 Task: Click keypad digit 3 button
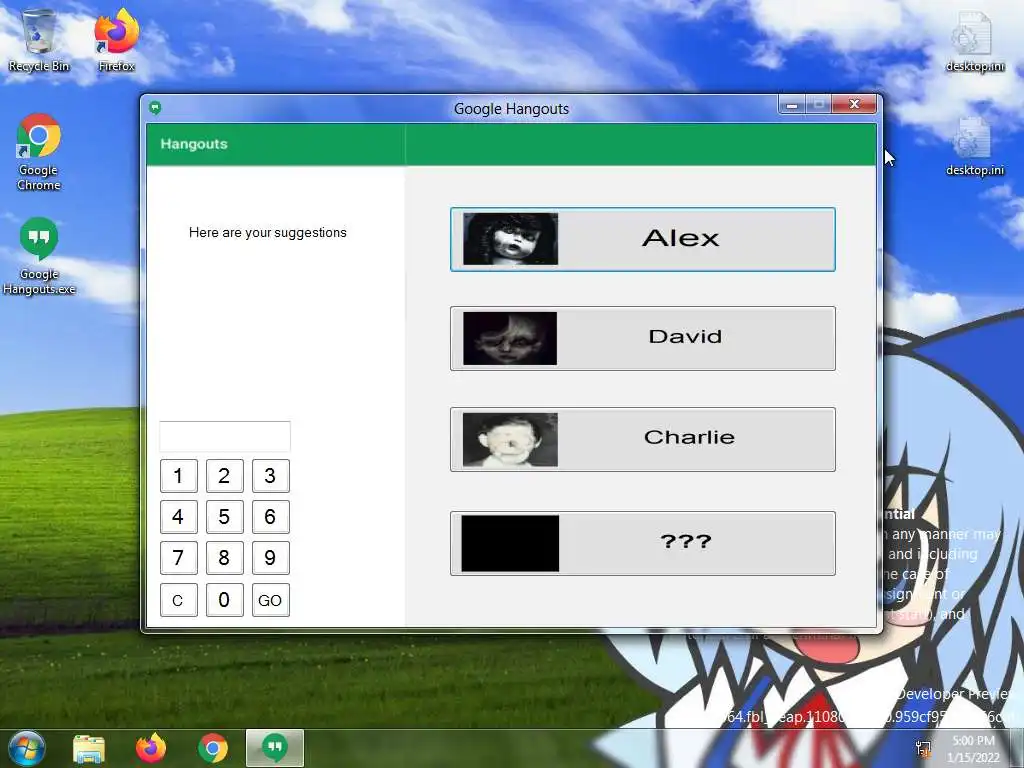[x=270, y=475]
